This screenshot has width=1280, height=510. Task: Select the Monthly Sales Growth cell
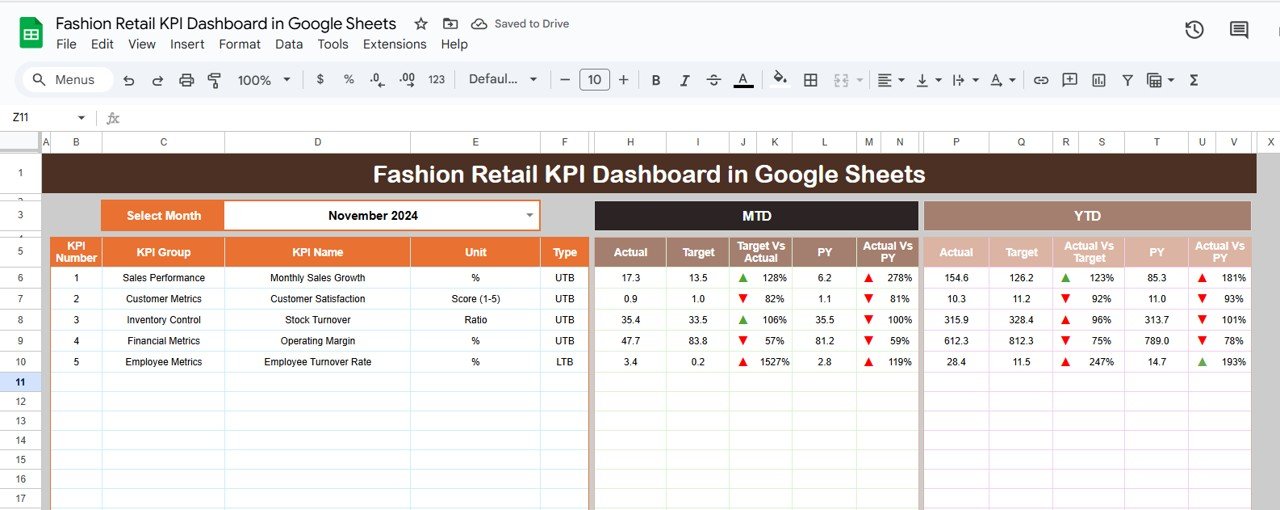click(x=317, y=278)
